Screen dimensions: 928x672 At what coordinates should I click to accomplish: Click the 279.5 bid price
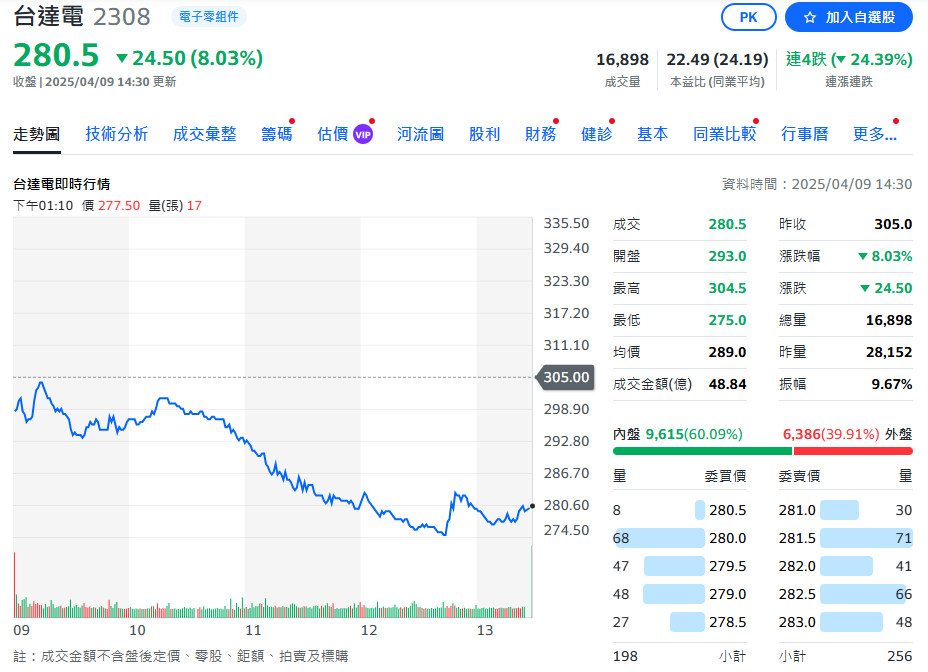click(727, 567)
